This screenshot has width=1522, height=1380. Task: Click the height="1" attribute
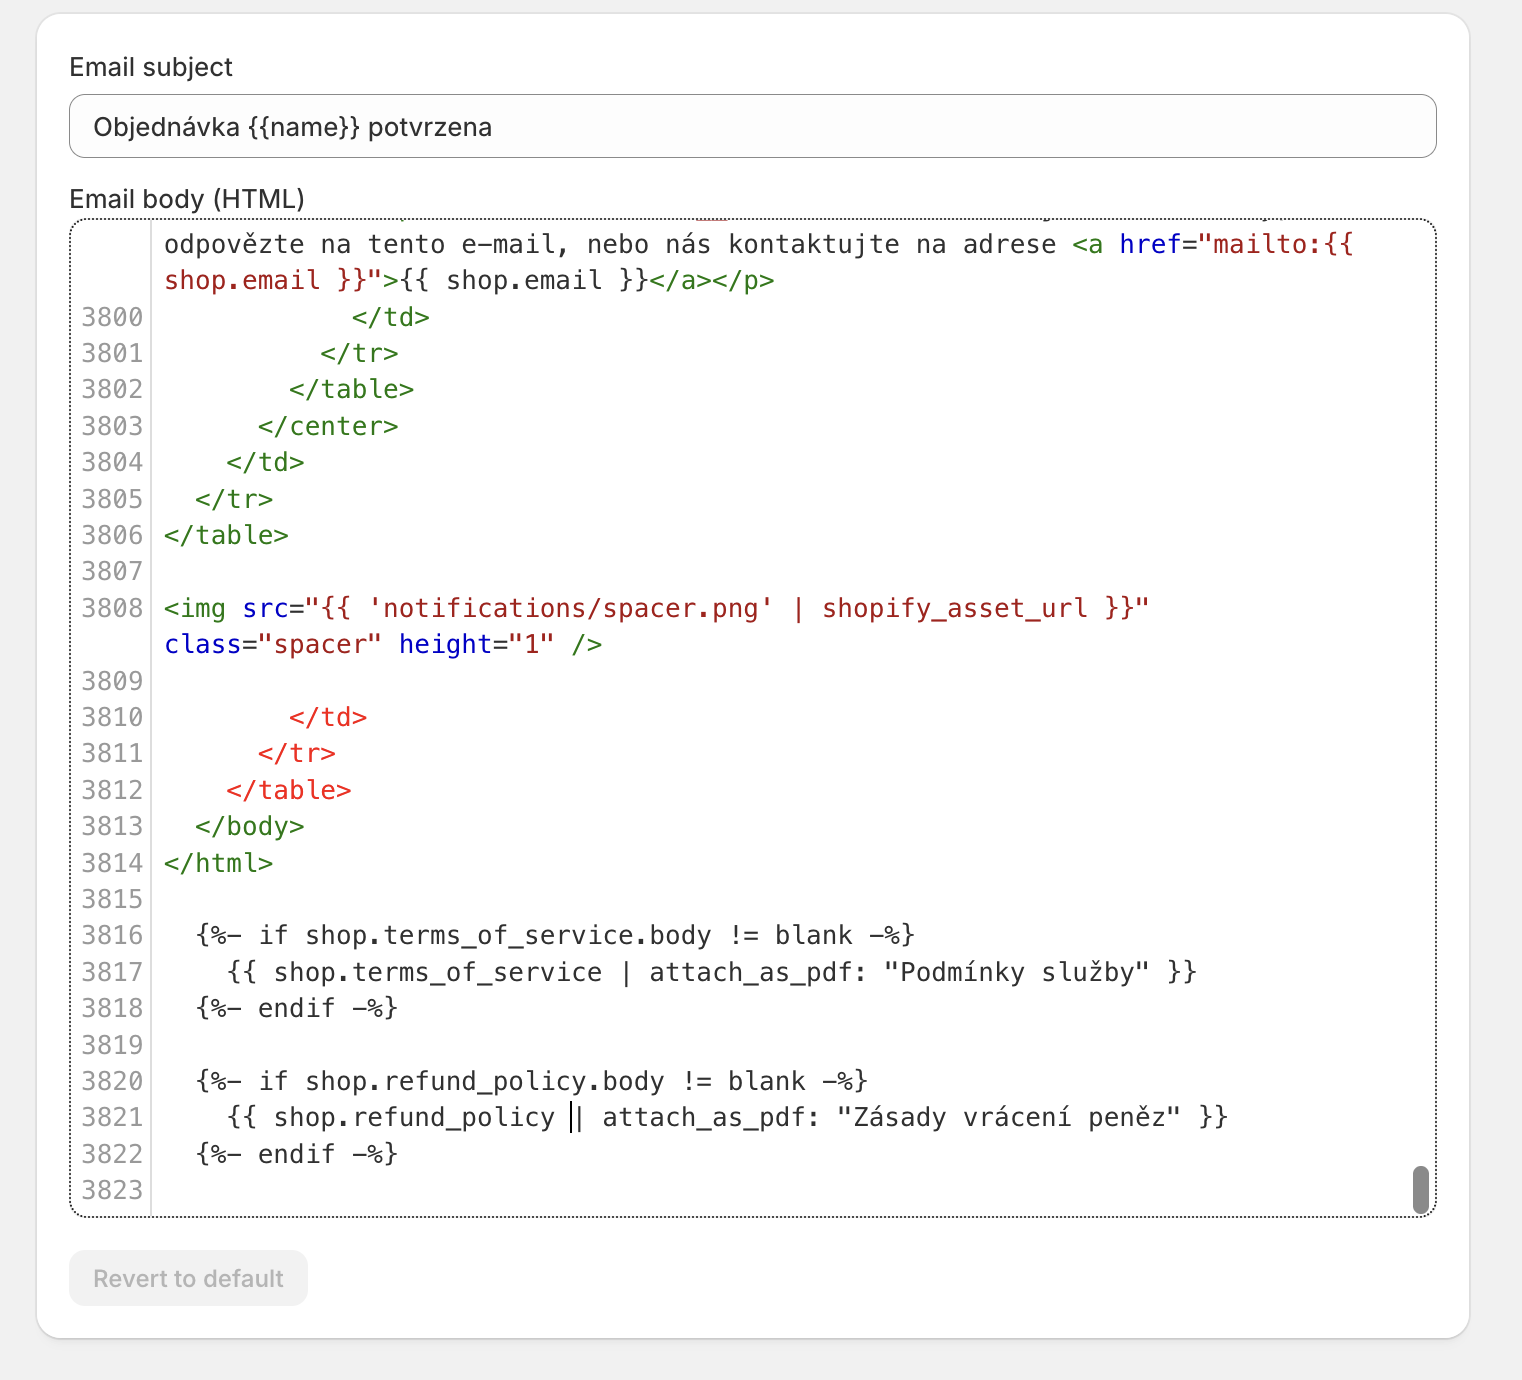tap(477, 644)
